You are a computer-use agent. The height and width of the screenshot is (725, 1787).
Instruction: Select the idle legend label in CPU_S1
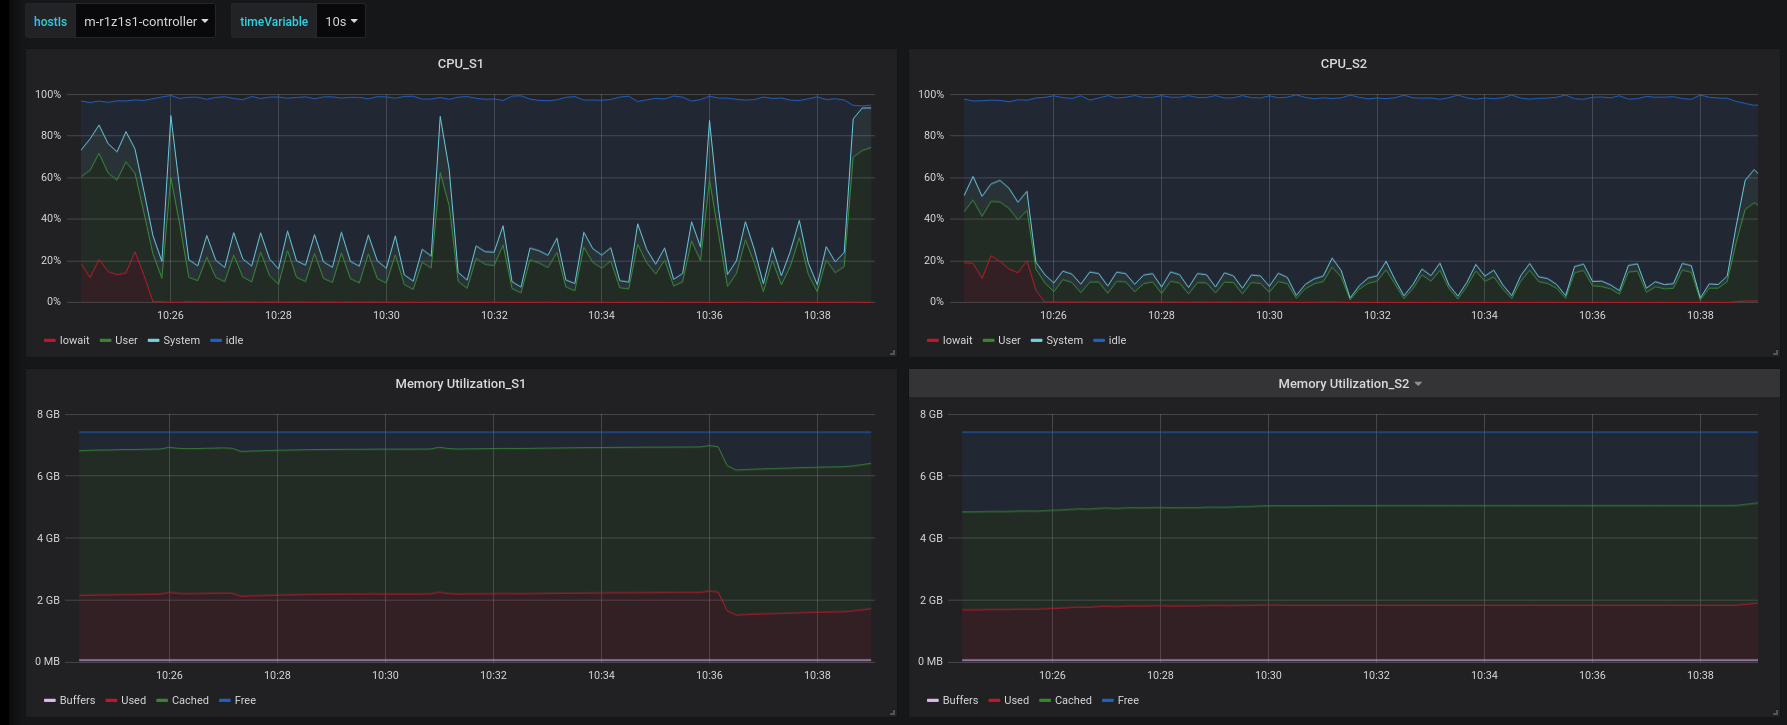(x=234, y=341)
